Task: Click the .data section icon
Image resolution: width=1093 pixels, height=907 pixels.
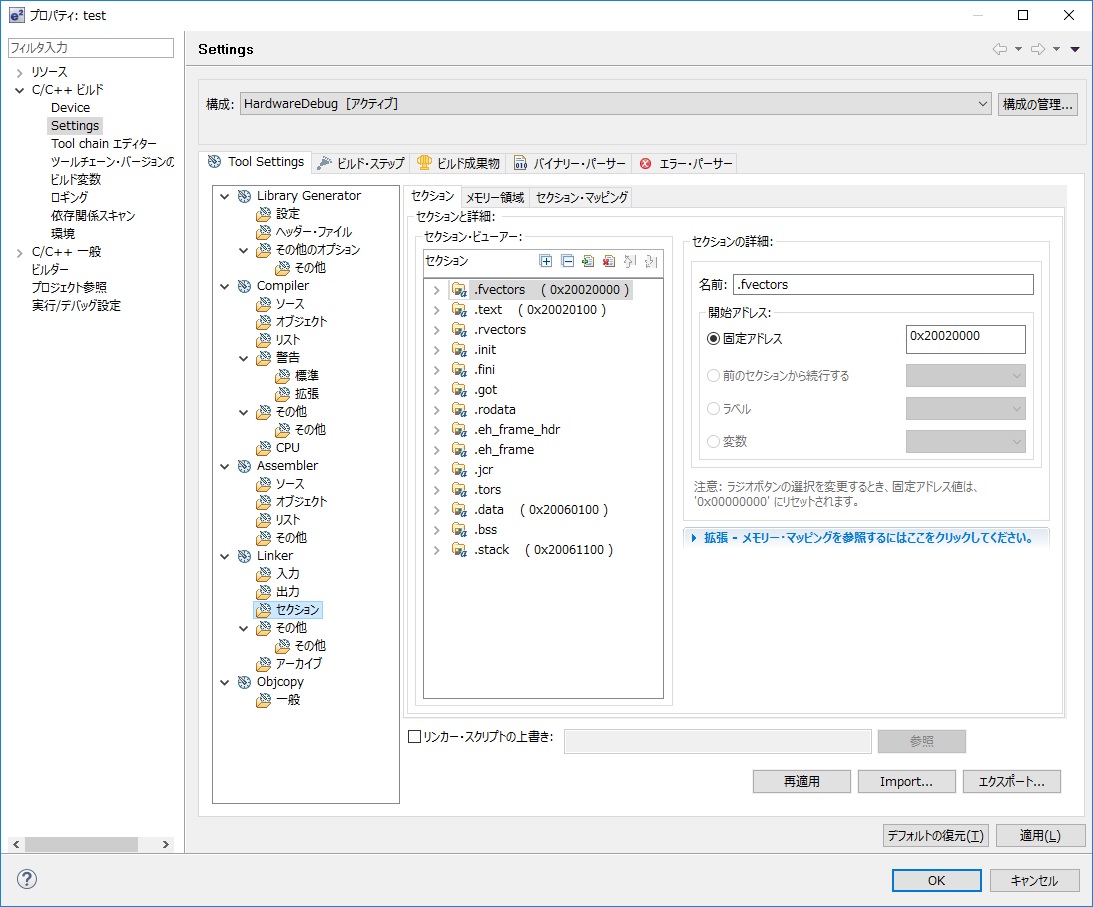Action: tap(459, 510)
